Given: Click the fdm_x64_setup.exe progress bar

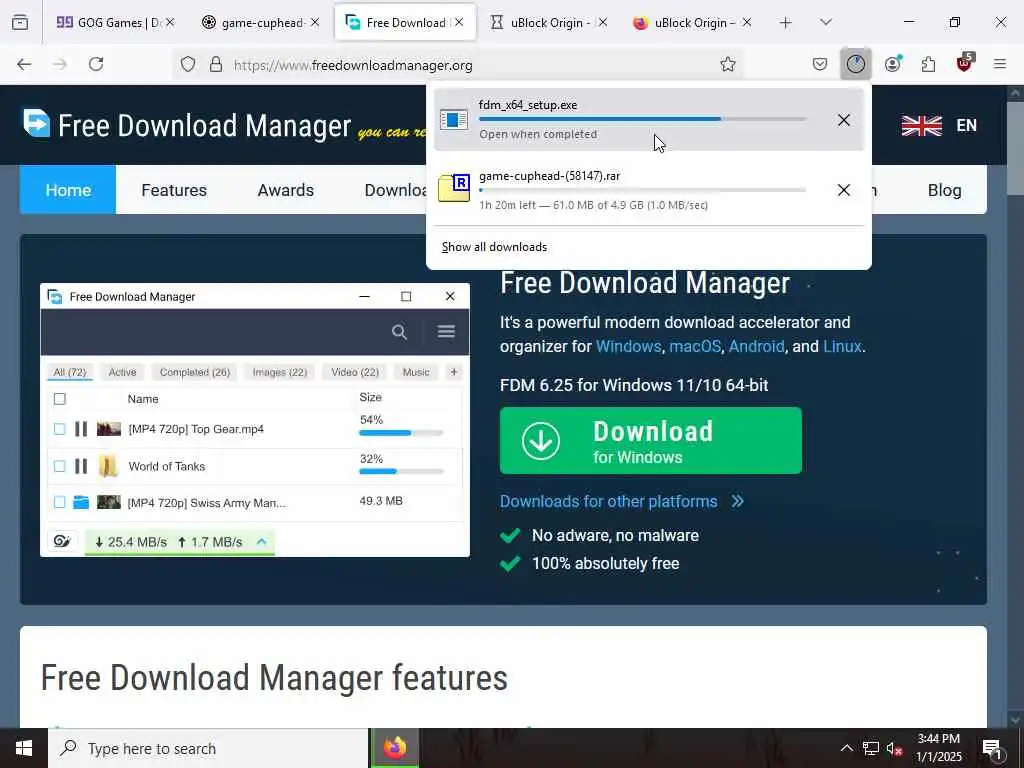Looking at the screenshot, I should (642, 120).
